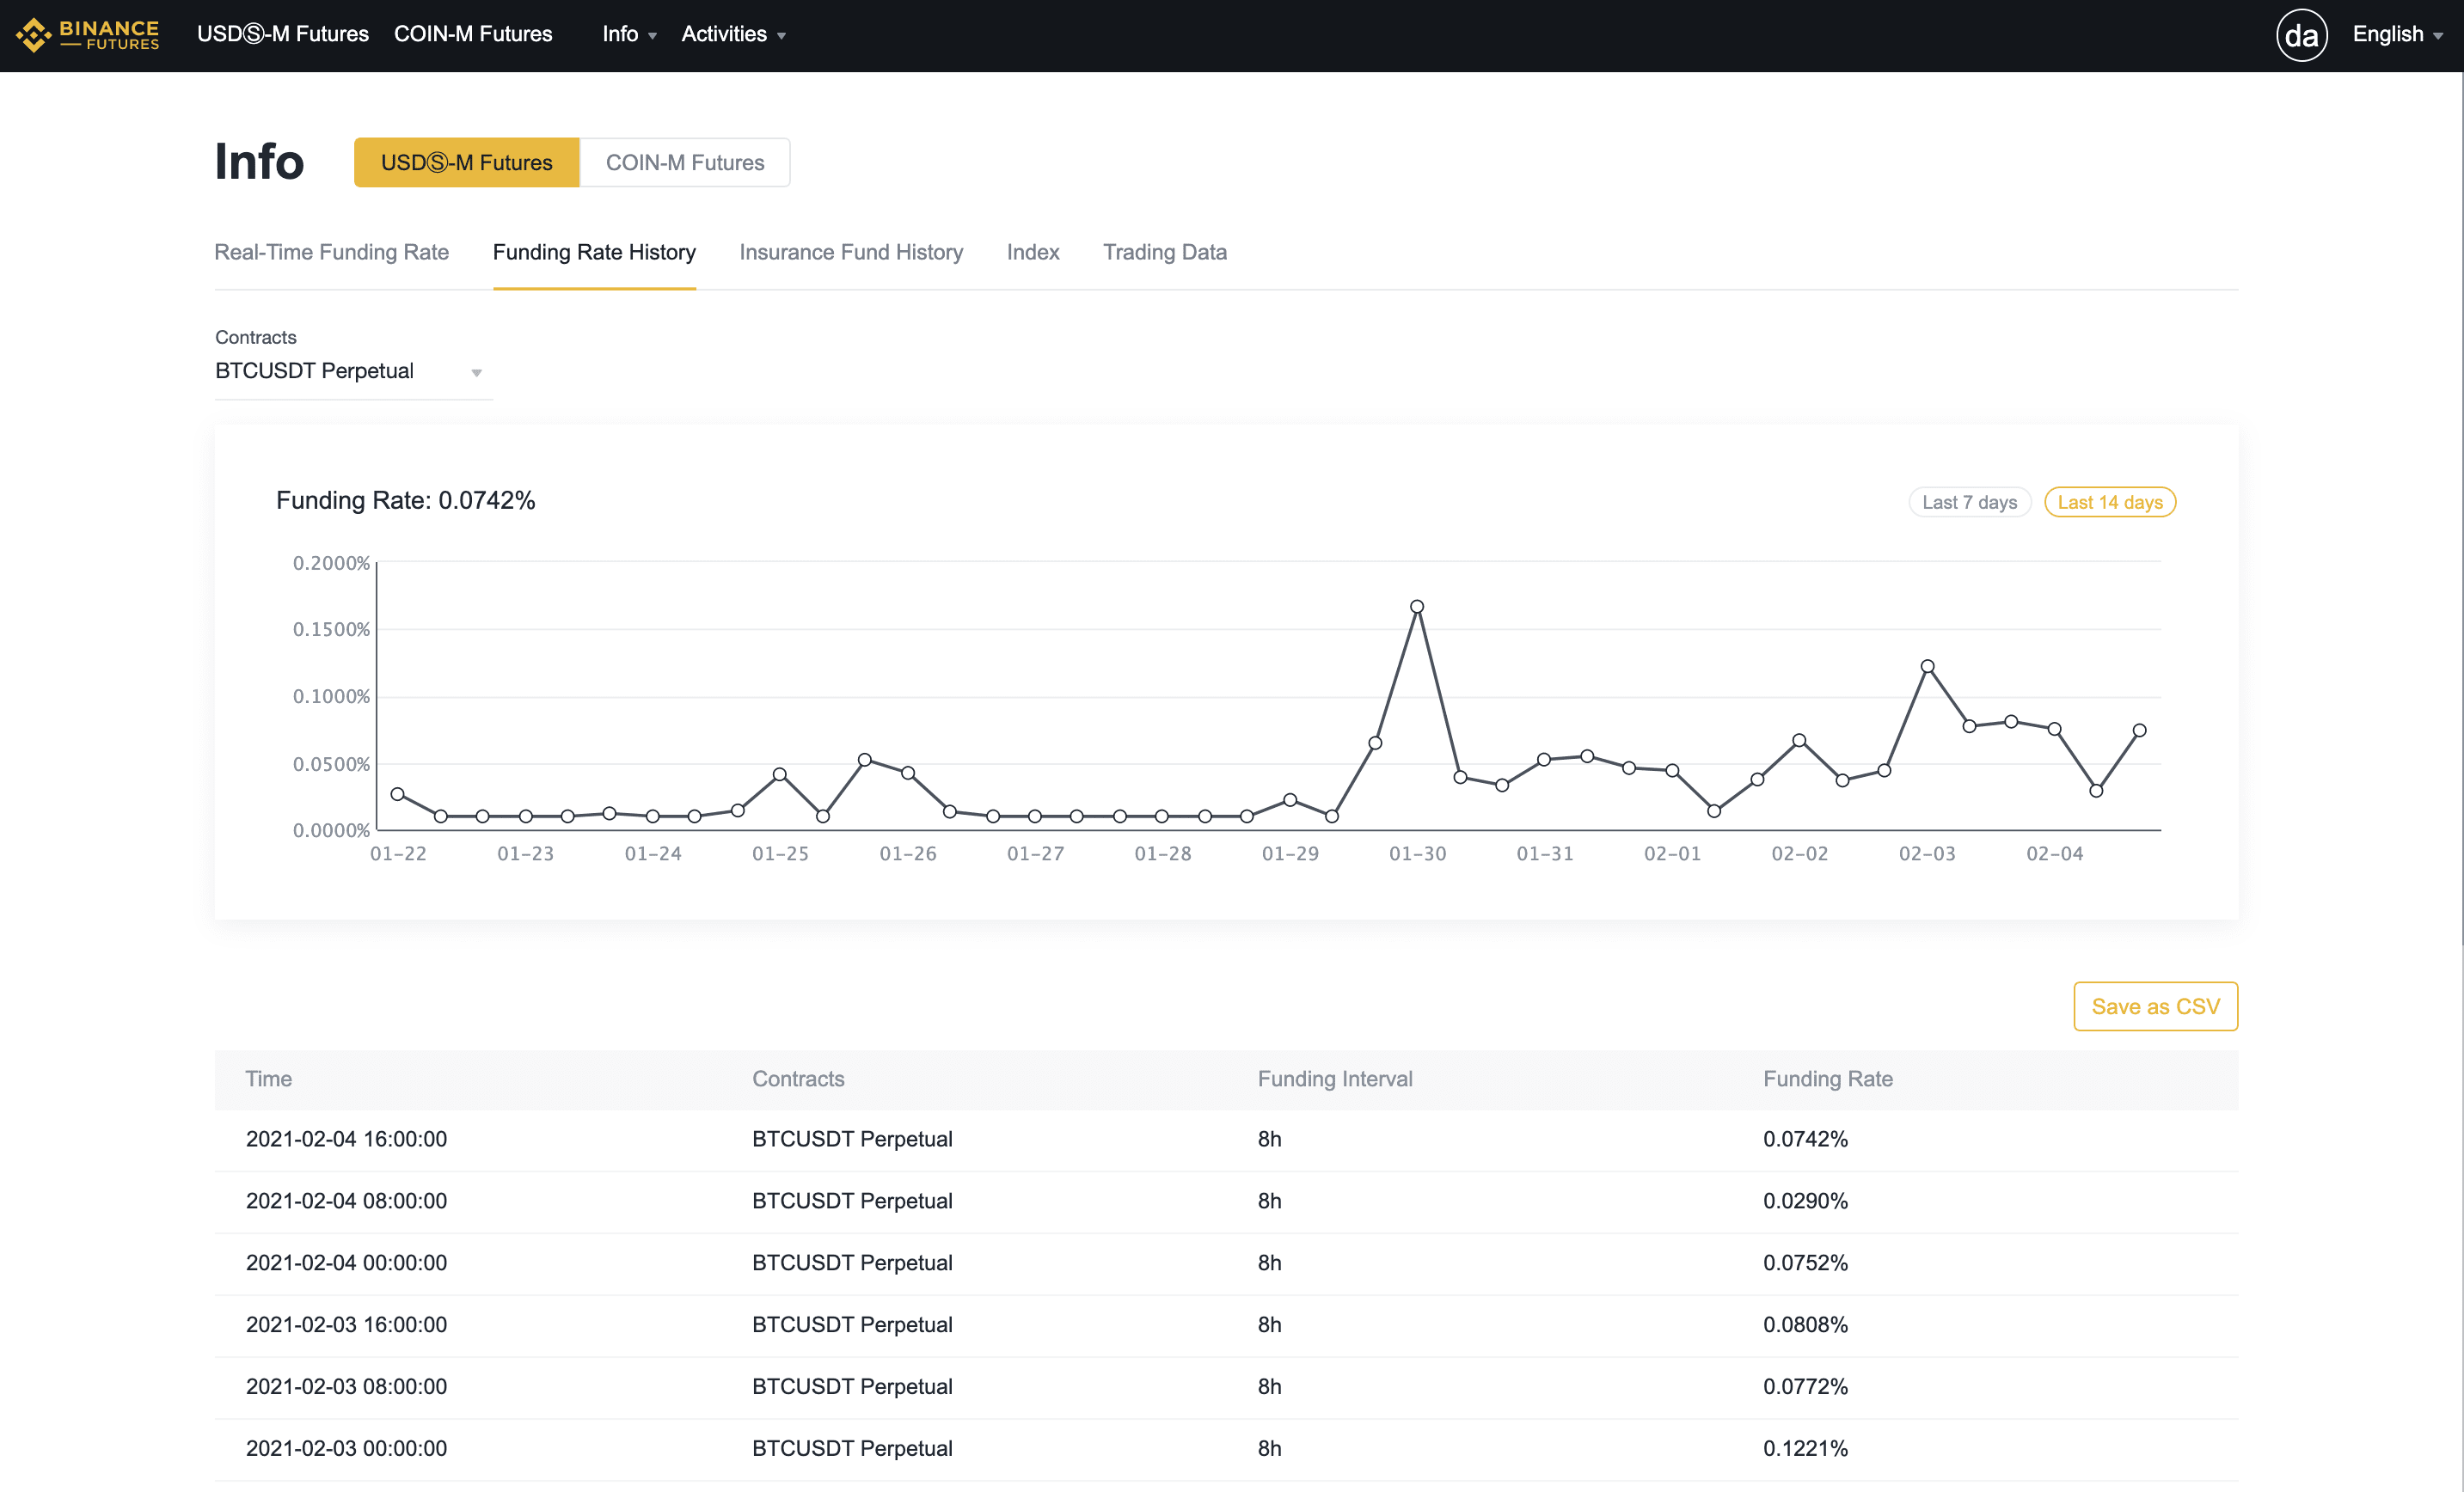2464x1492 pixels.
Task: Open the English language selector
Action: (2397, 34)
